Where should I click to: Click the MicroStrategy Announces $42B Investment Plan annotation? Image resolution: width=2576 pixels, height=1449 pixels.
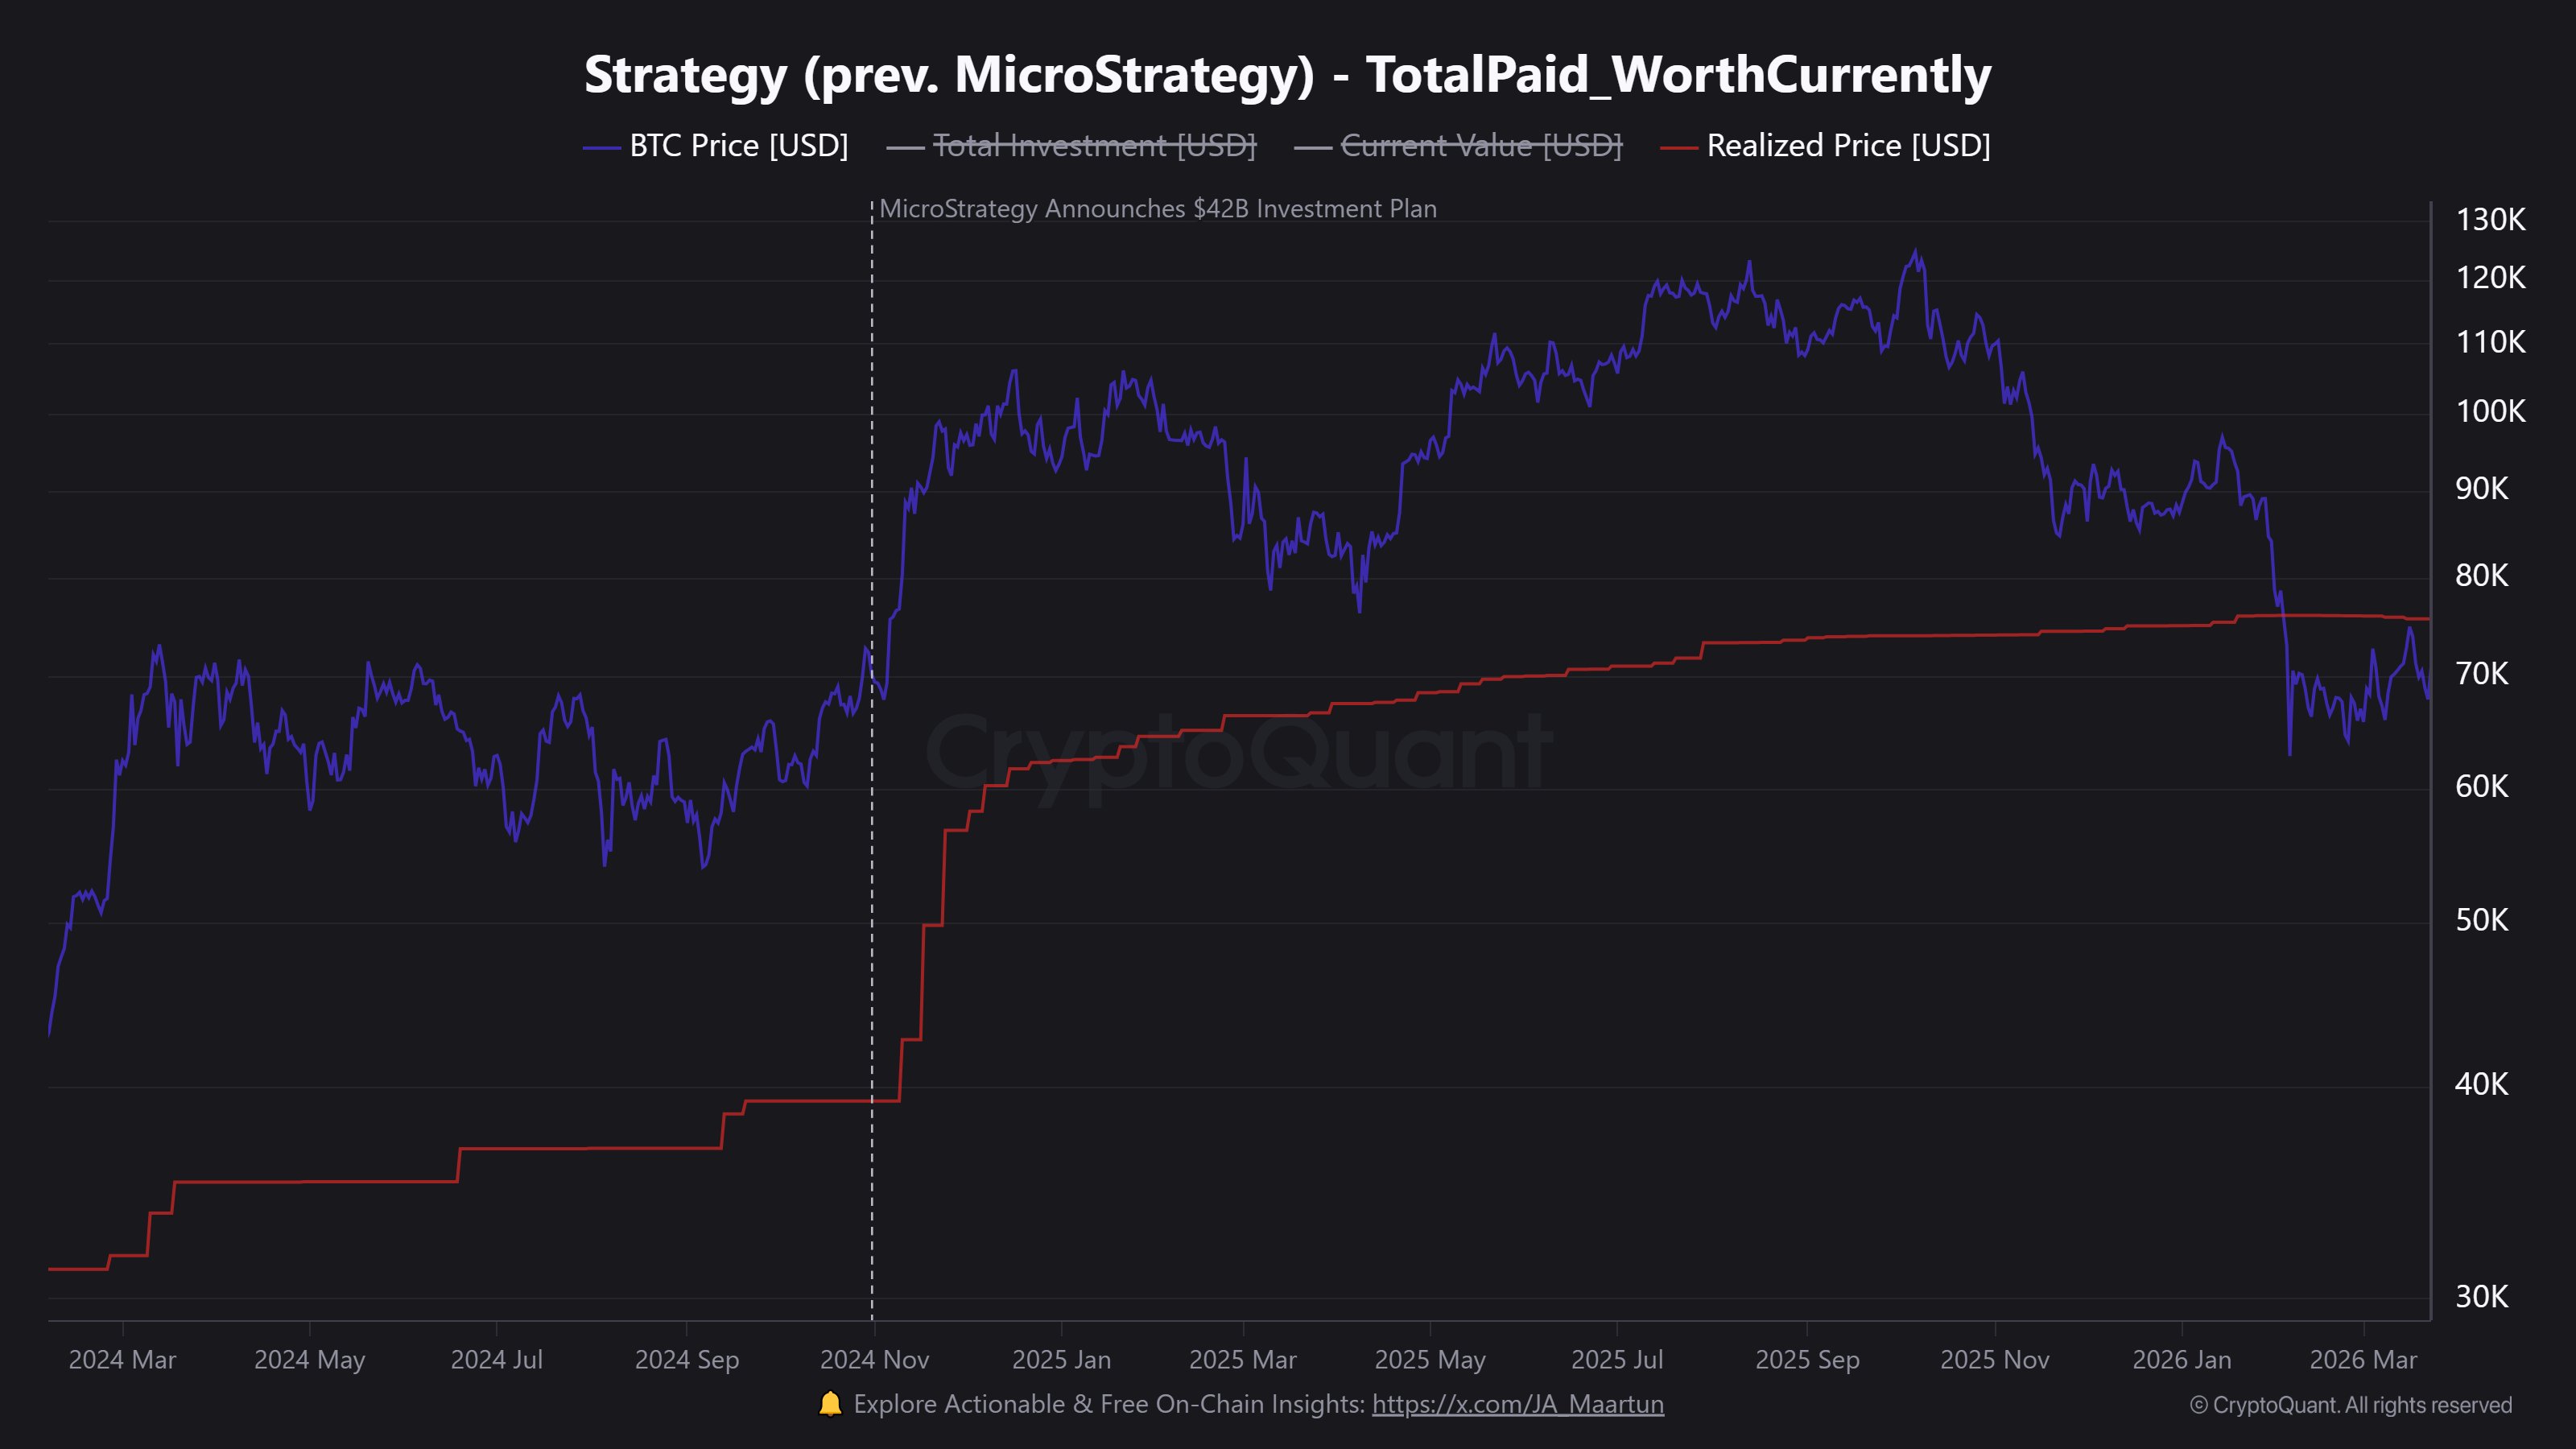1158,209
